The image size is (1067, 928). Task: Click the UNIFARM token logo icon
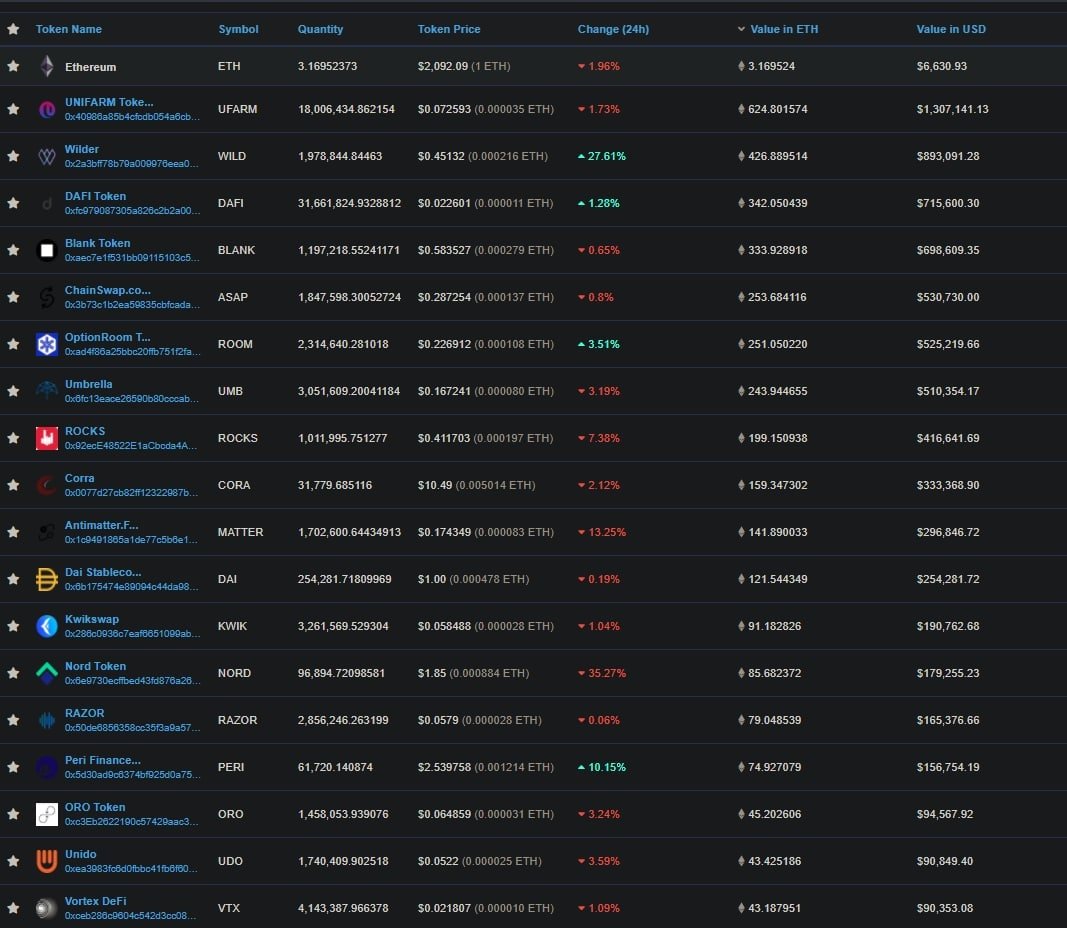(46, 109)
